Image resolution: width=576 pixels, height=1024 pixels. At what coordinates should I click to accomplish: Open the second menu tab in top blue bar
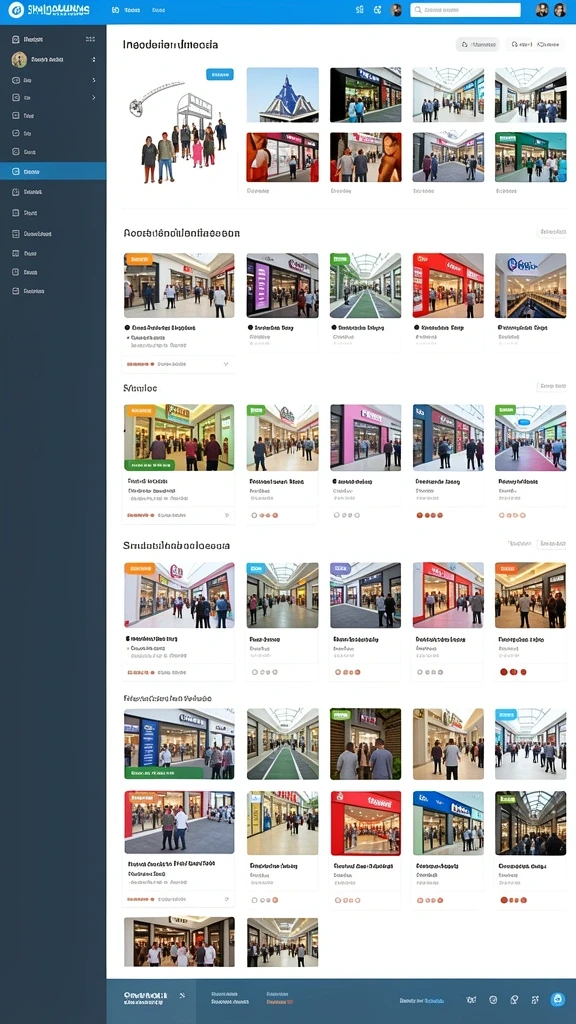click(x=158, y=10)
